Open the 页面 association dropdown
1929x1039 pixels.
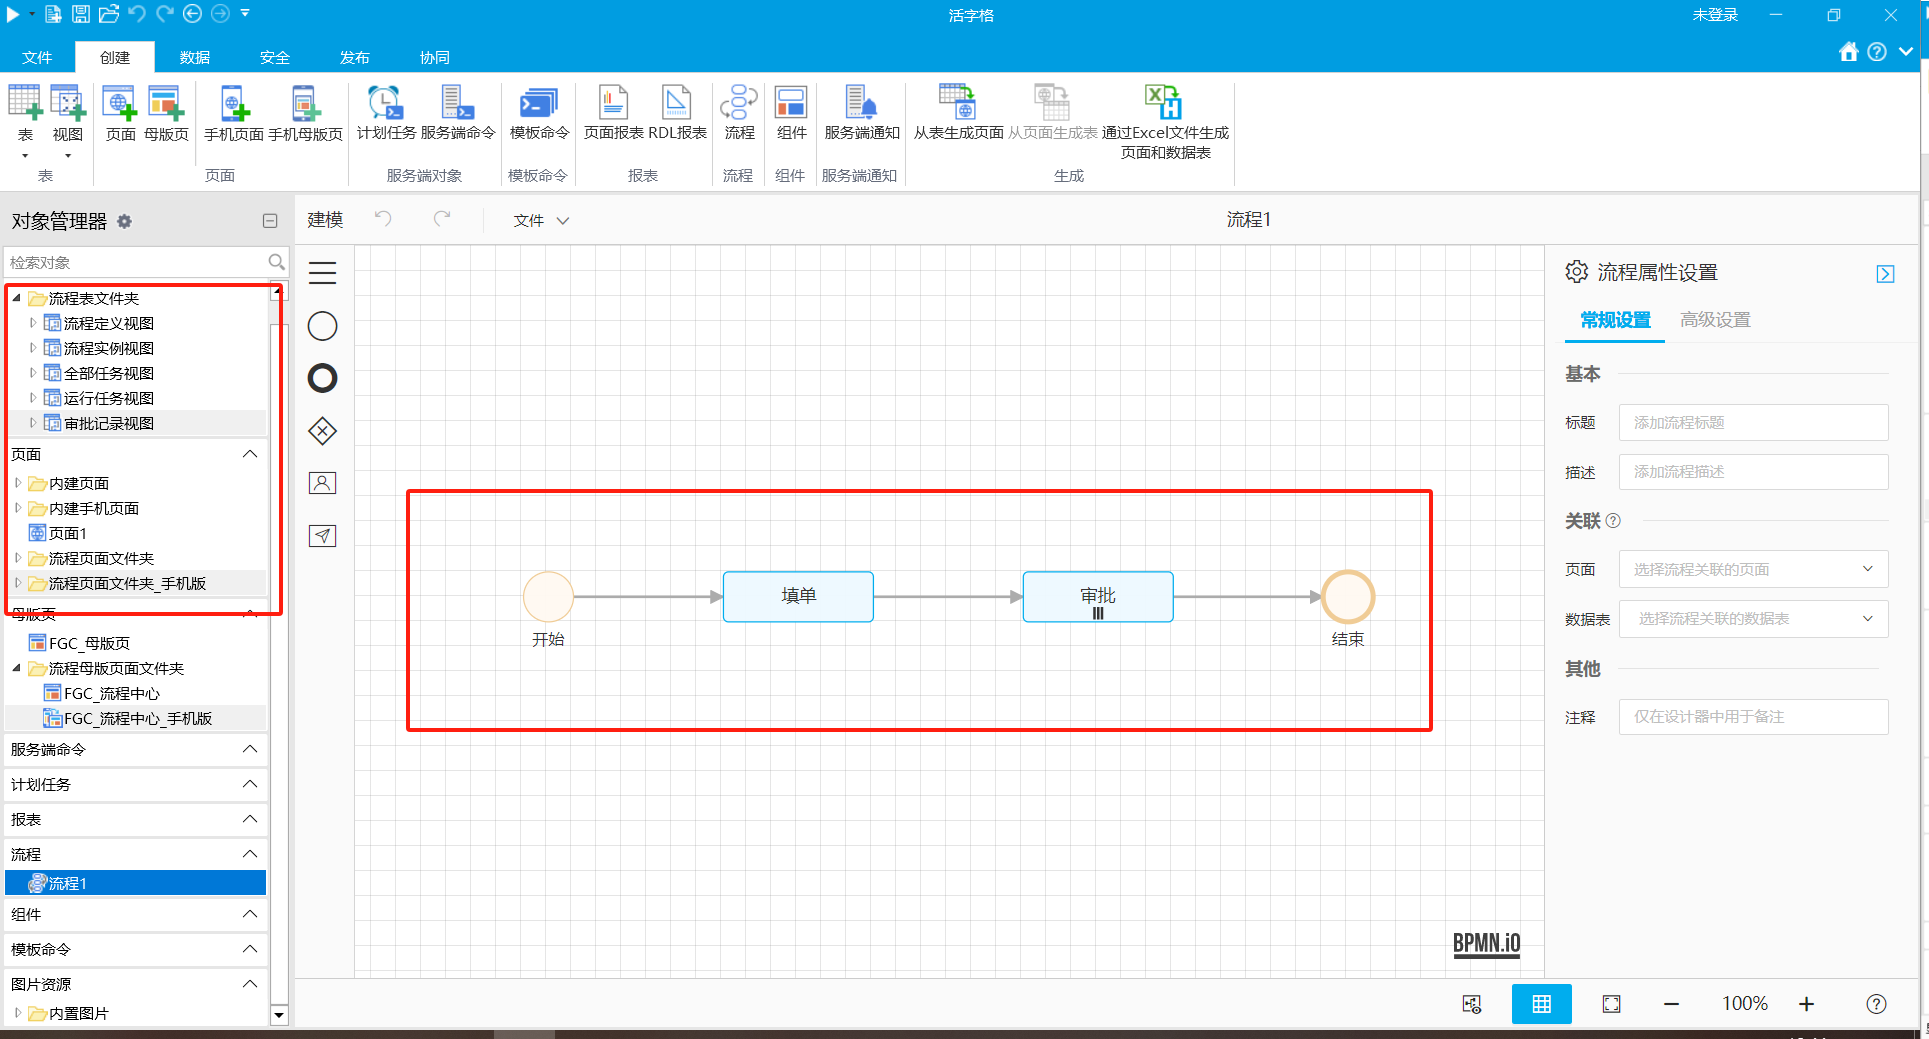click(1753, 569)
